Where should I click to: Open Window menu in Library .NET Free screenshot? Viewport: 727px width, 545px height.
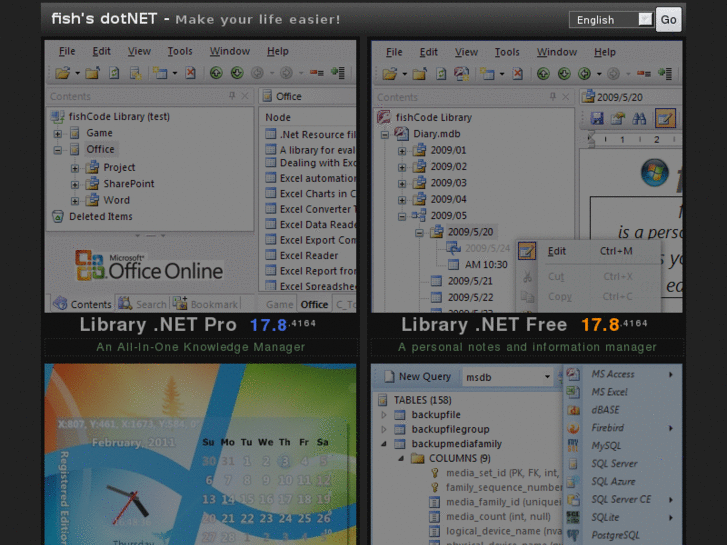[x=557, y=52]
